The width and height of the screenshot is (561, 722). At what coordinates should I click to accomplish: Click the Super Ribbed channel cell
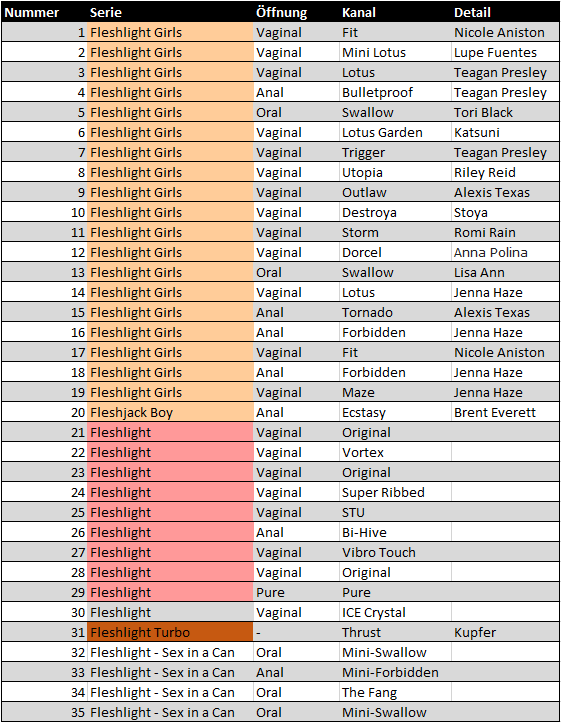pyautogui.click(x=395, y=492)
